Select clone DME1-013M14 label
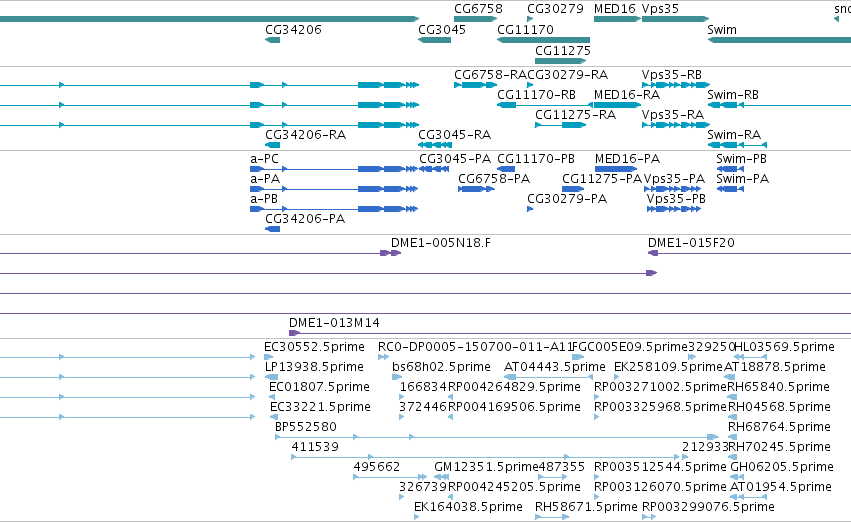 334,324
